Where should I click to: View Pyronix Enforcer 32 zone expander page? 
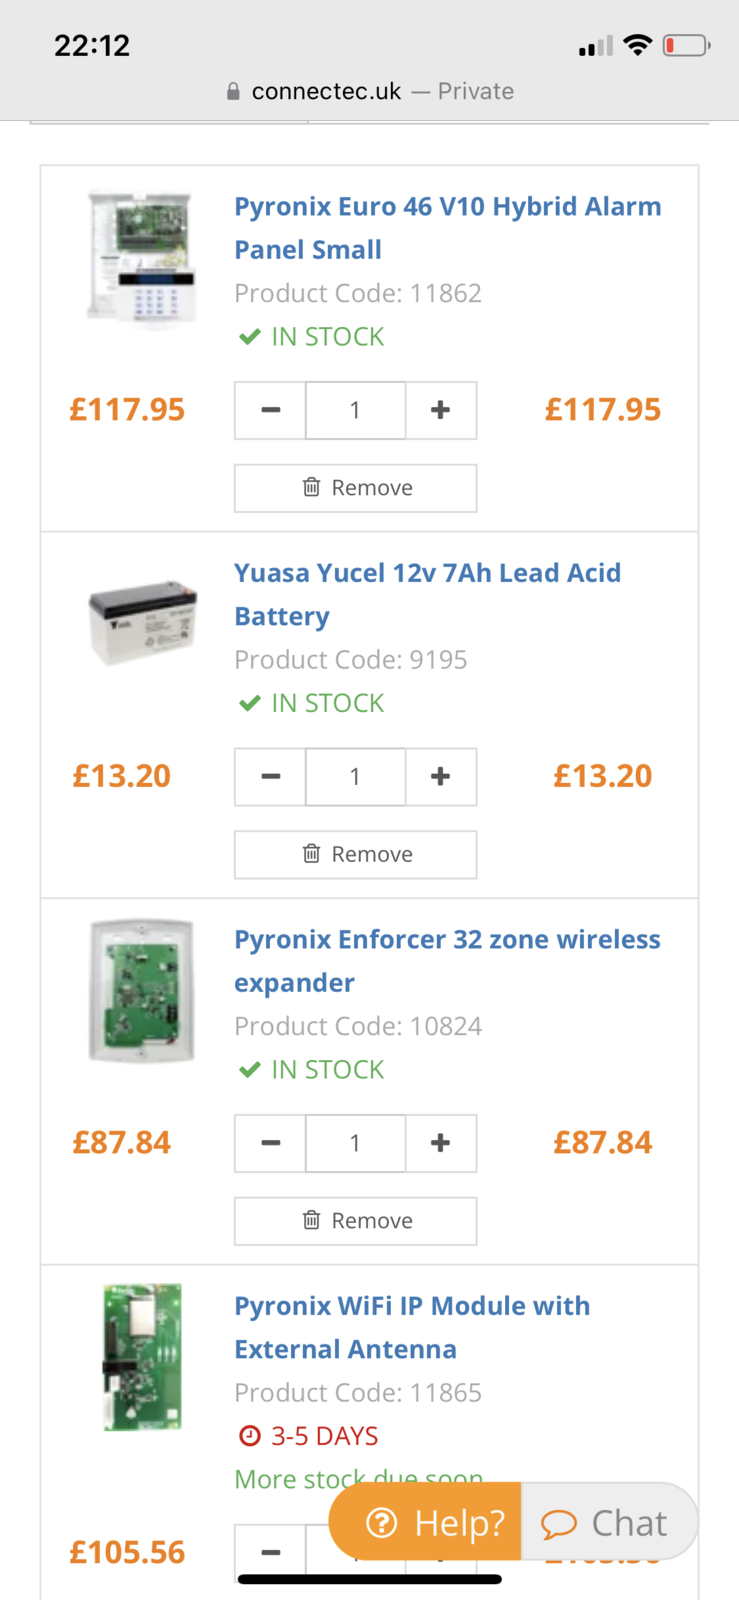(447, 960)
